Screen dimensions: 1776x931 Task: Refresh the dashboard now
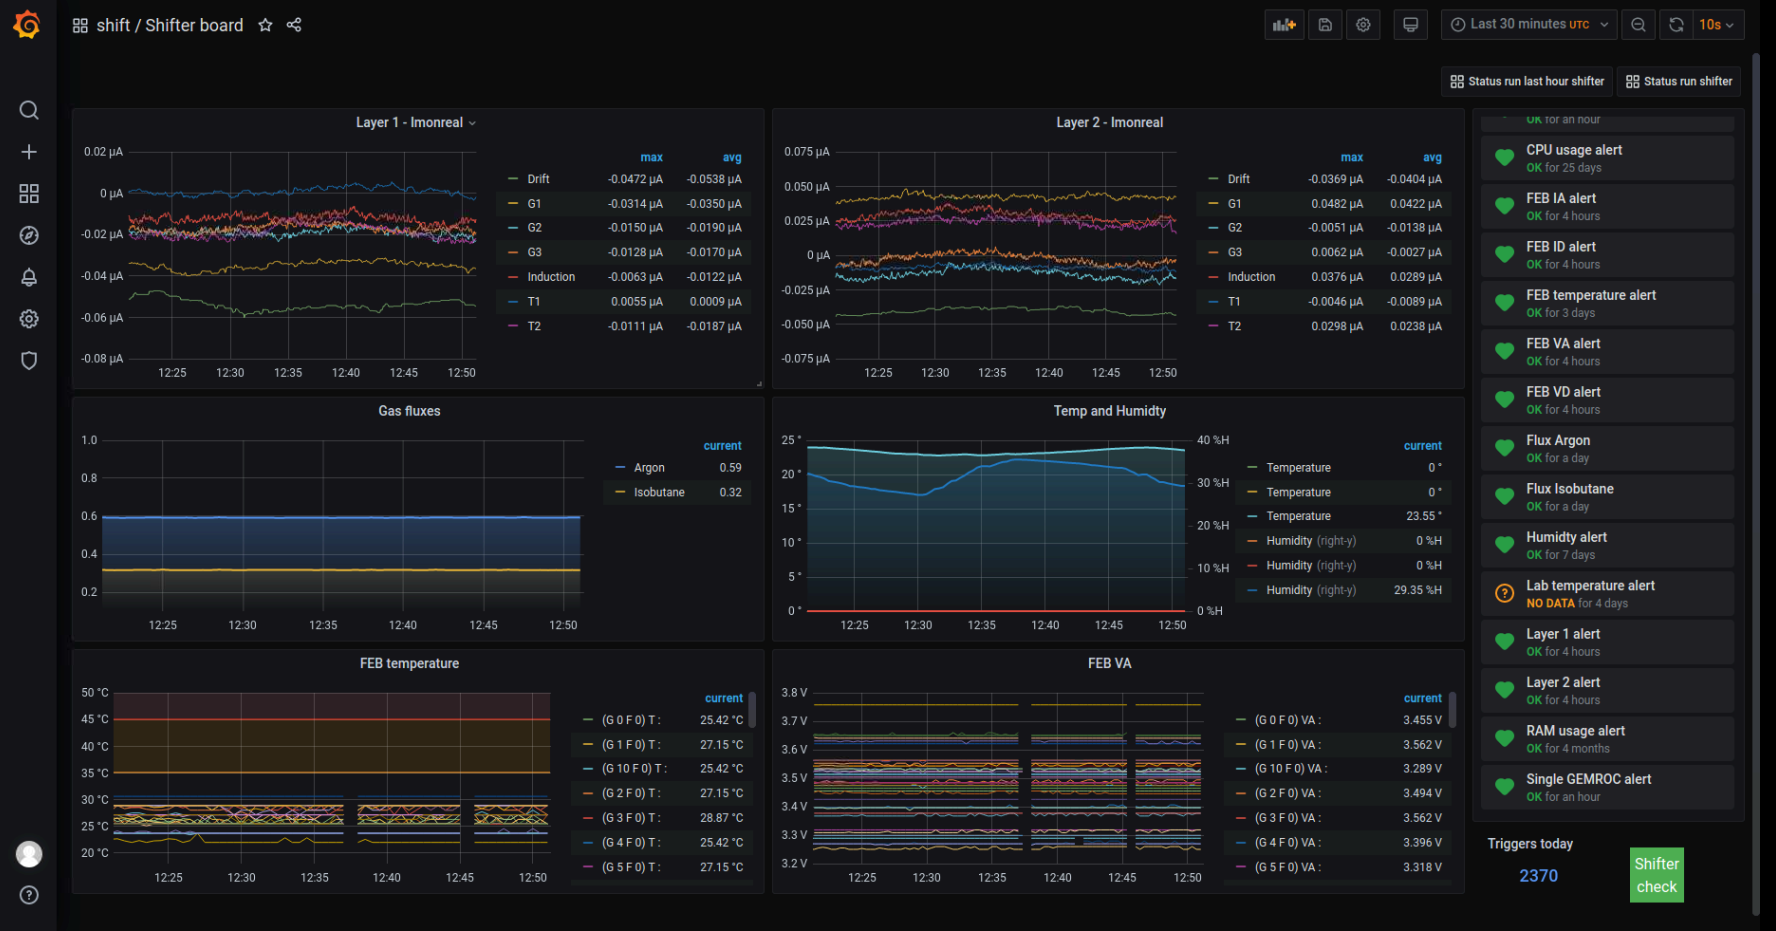(1676, 25)
